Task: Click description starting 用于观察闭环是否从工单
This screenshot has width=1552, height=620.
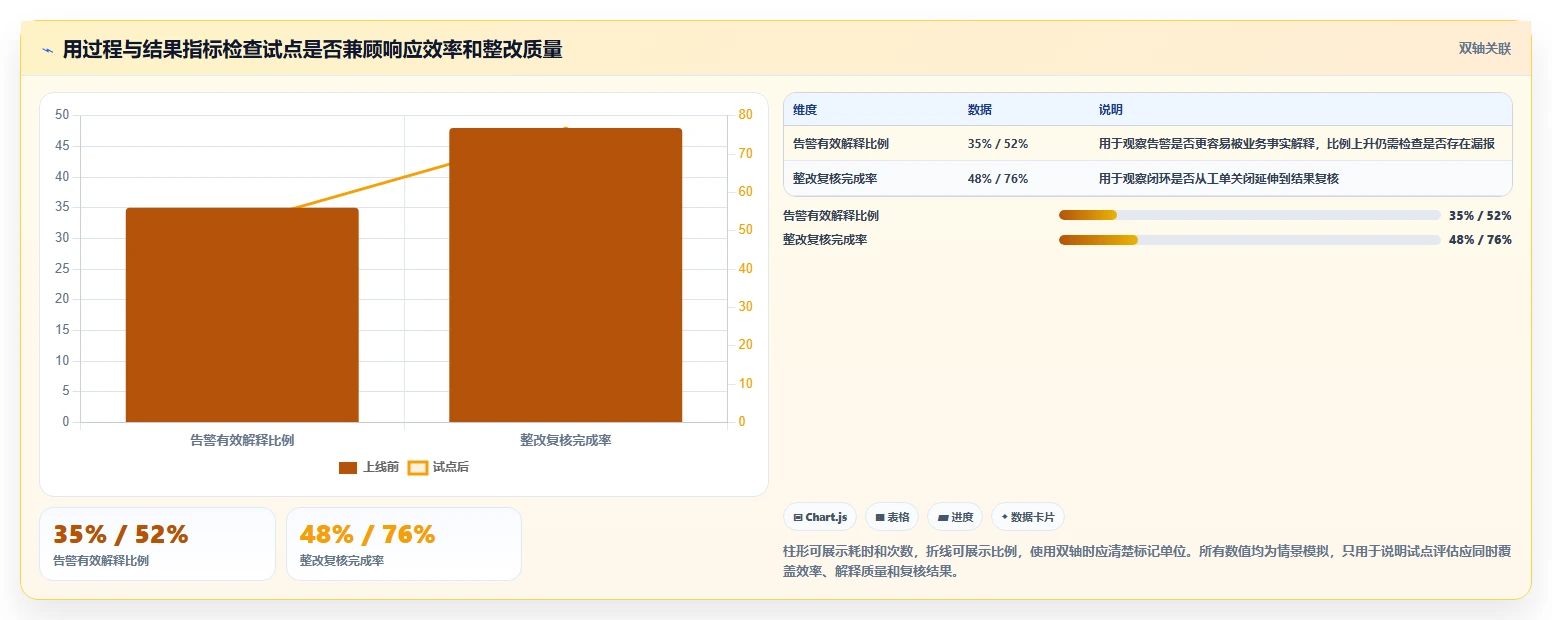Action: tap(1219, 179)
